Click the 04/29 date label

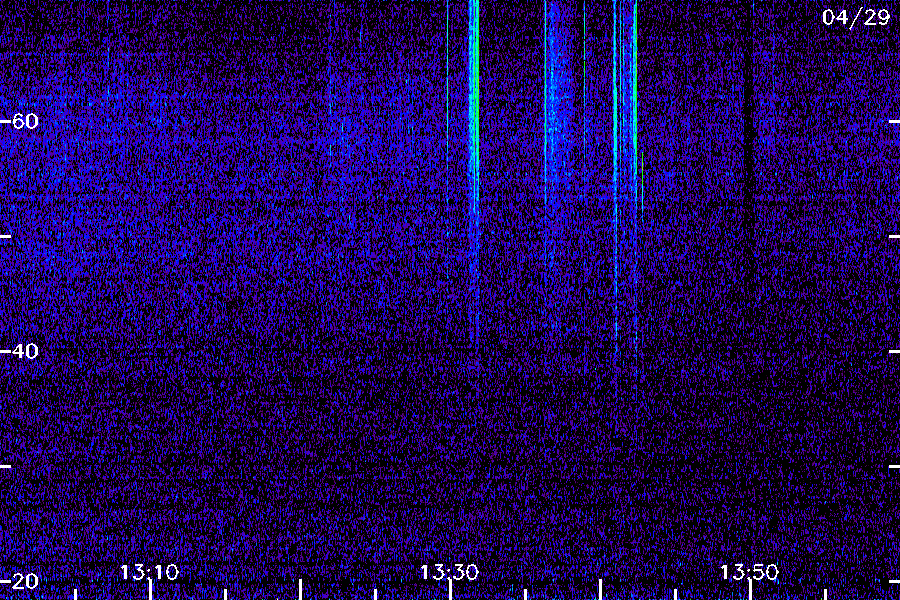click(856, 17)
